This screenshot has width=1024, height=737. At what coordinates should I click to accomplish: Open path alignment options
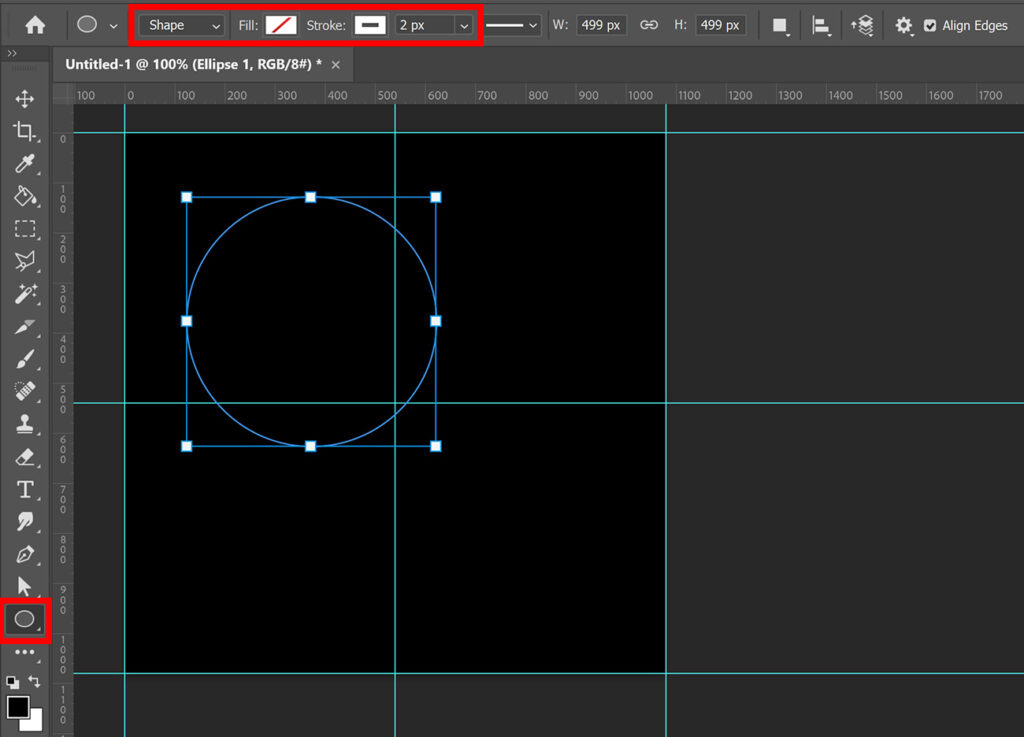click(820, 26)
